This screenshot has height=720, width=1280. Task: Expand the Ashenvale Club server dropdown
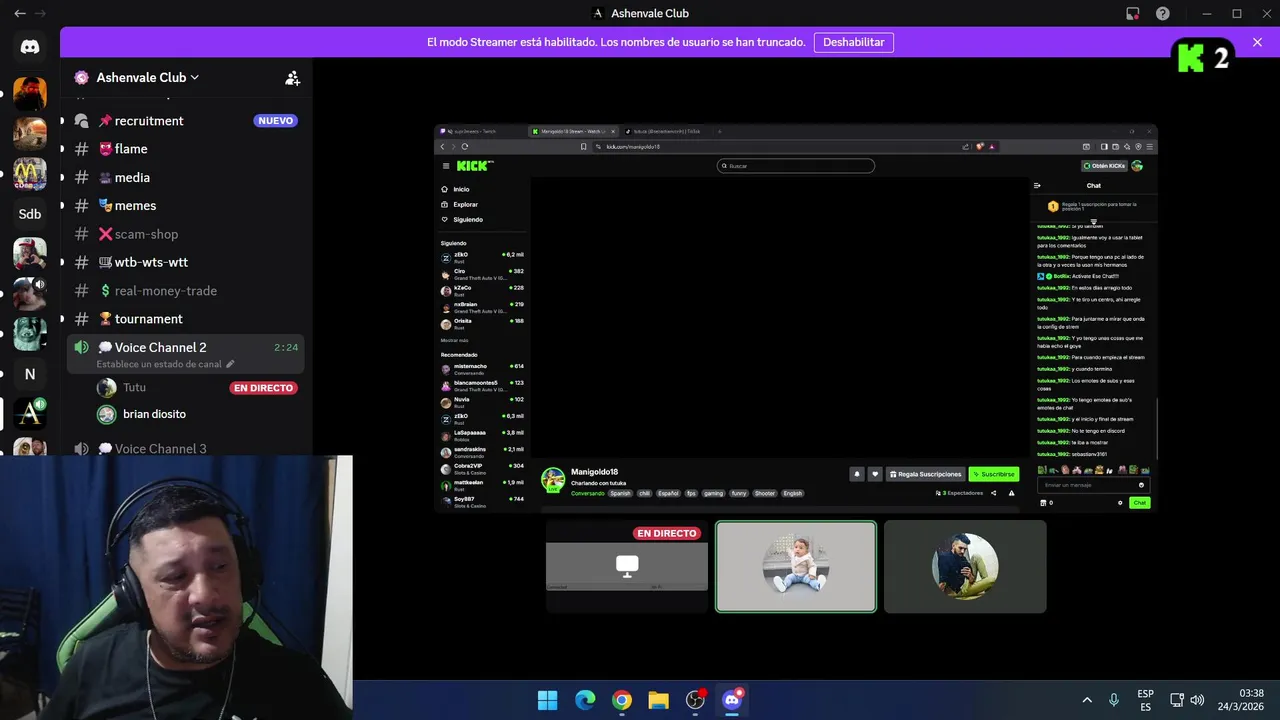tap(195, 77)
